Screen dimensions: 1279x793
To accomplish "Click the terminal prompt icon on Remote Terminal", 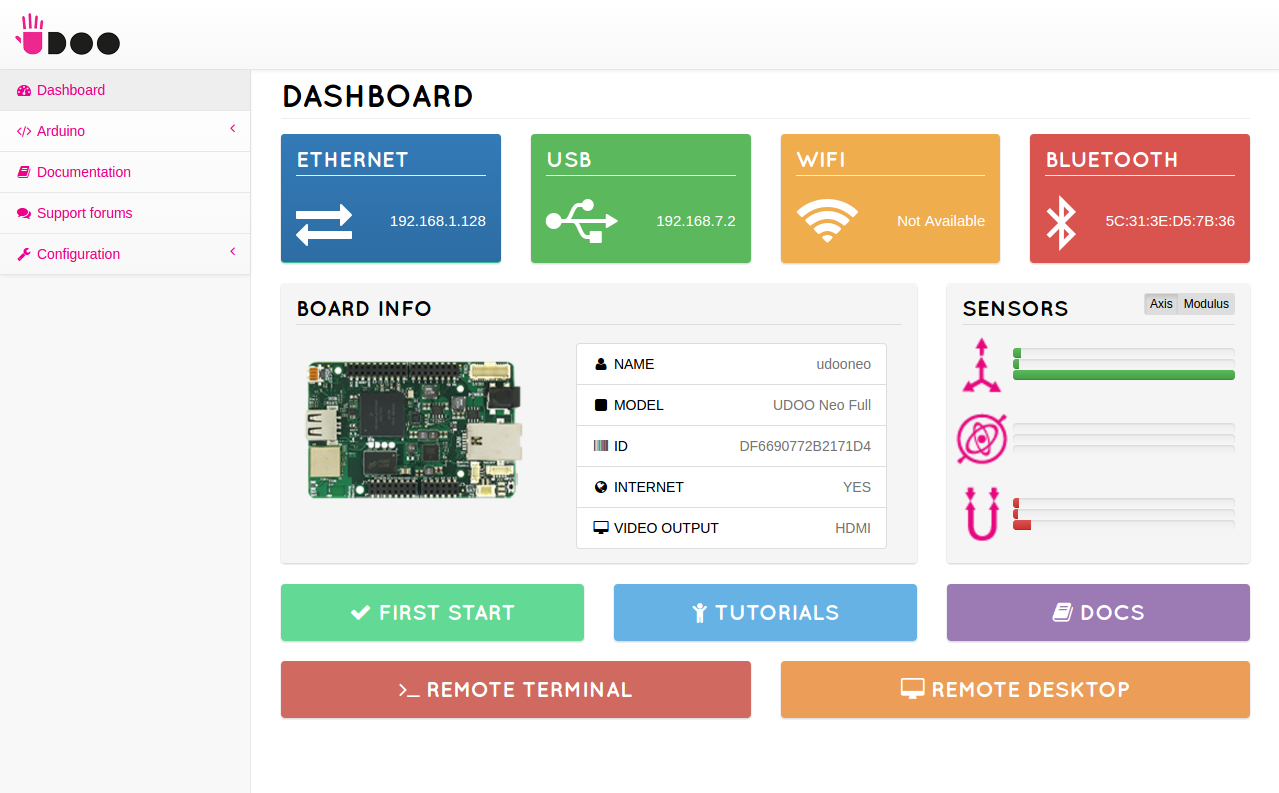I will (x=409, y=690).
